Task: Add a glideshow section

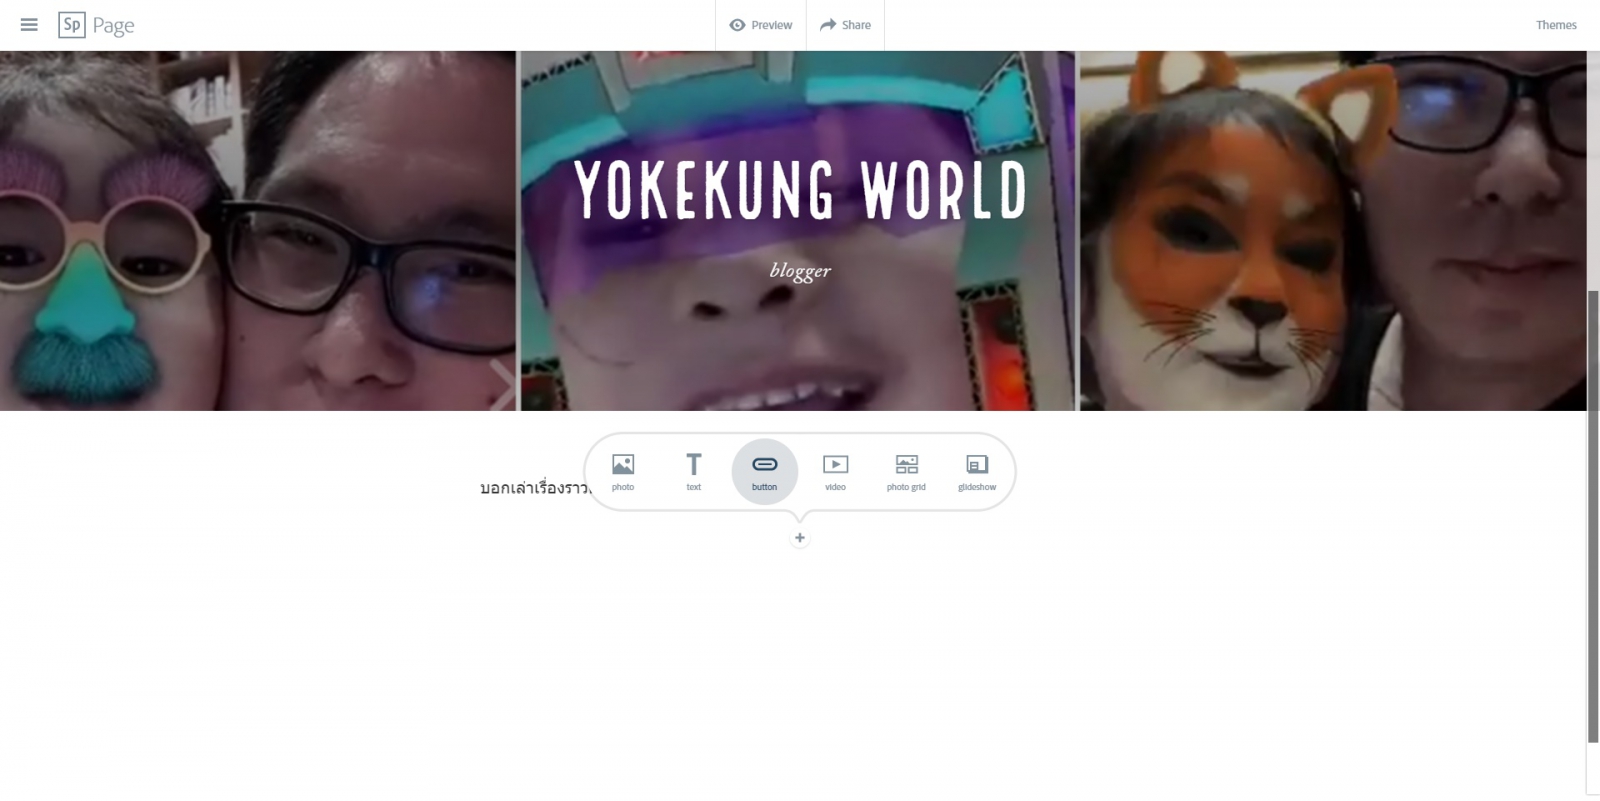Action: pos(977,472)
